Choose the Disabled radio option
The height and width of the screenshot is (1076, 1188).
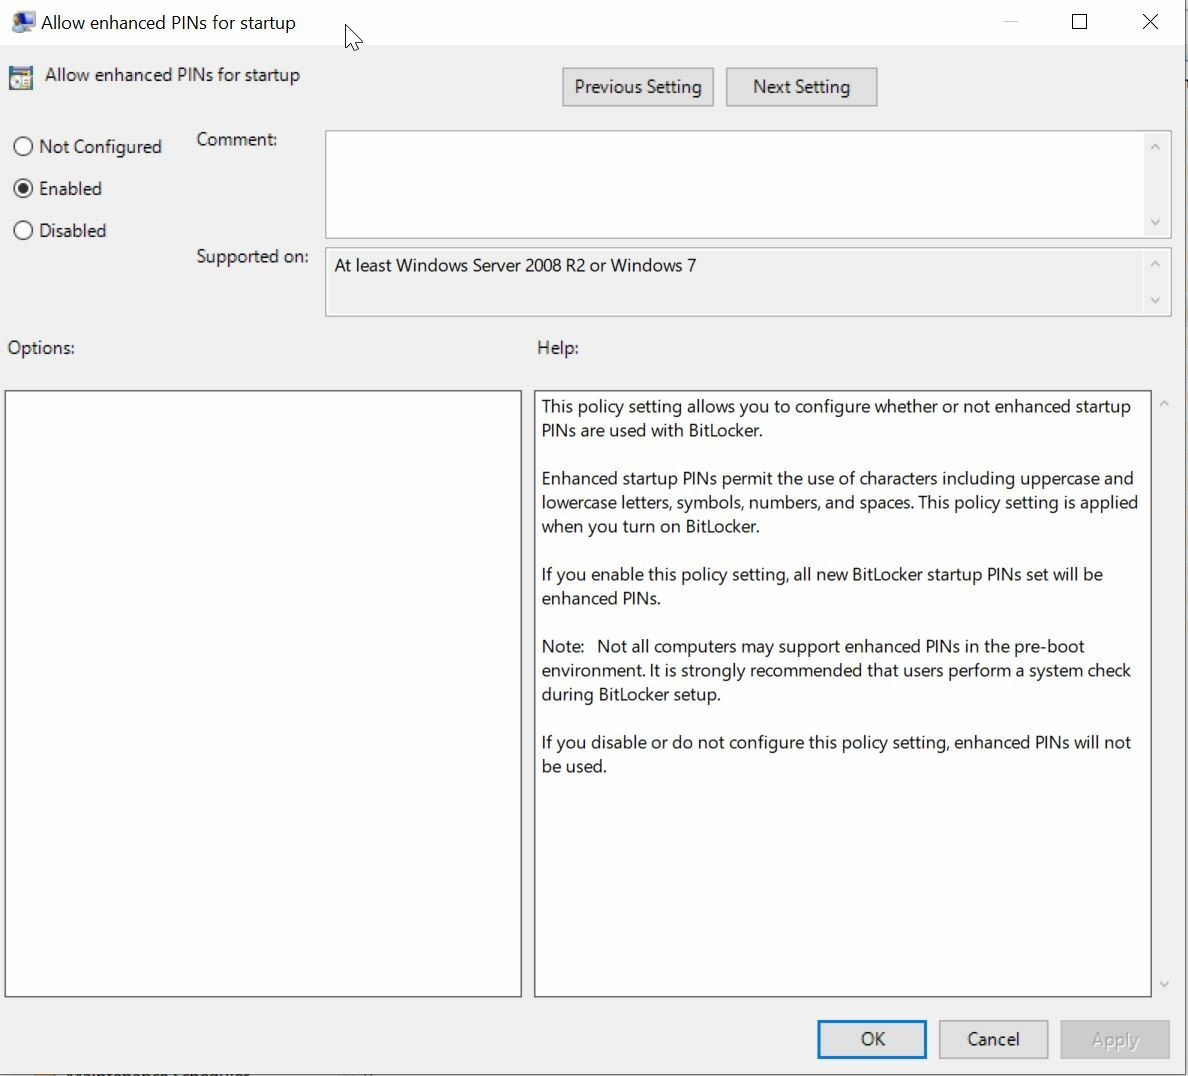tap(23, 231)
